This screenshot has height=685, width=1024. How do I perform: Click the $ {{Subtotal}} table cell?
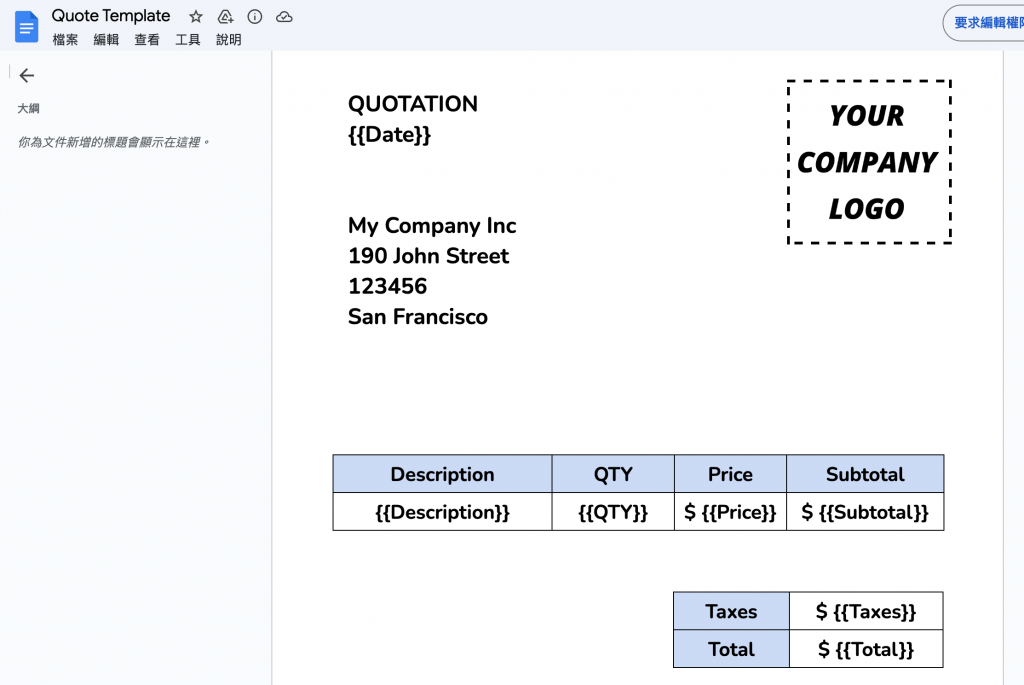click(x=865, y=512)
